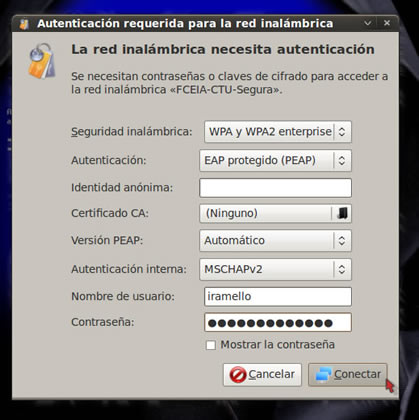419x420 pixels.
Task: Open file browser icon in Certificado CA field
Action: (x=342, y=213)
